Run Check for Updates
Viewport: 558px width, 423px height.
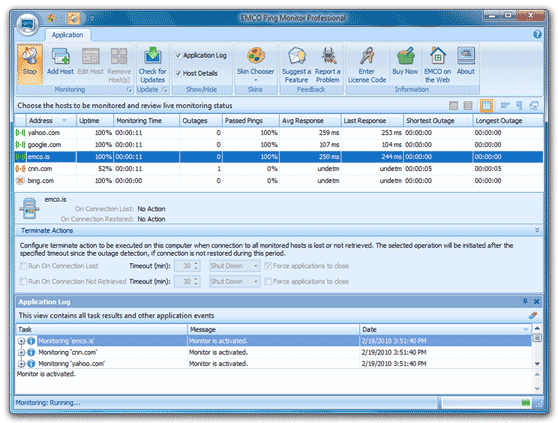pos(152,65)
